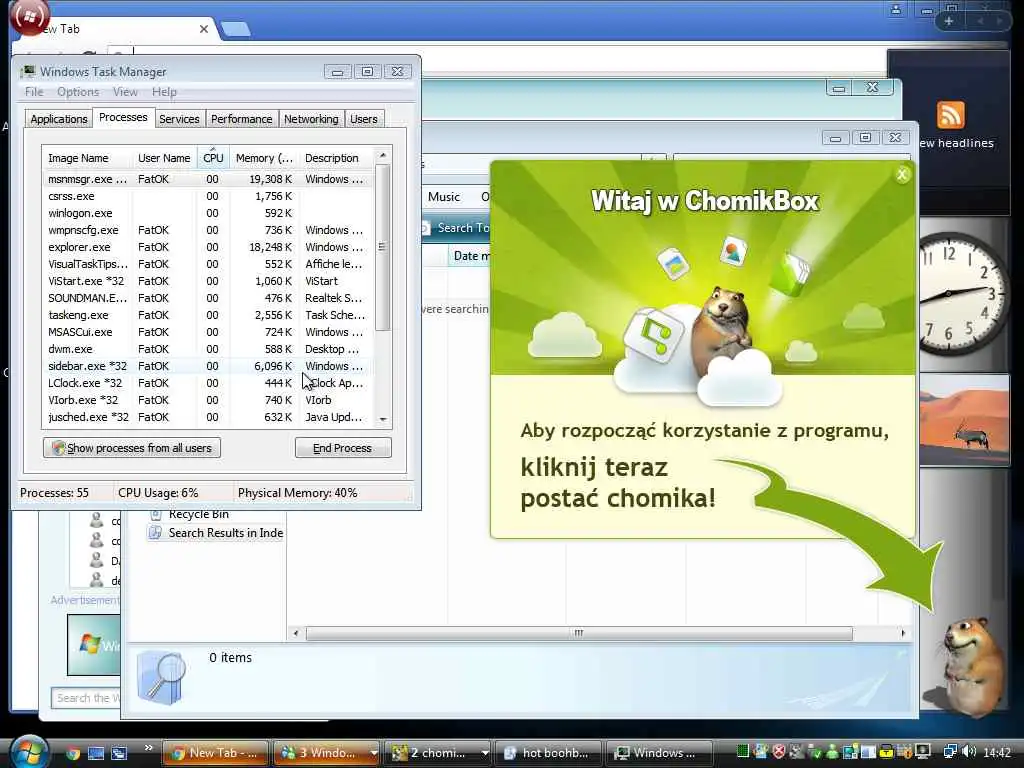The height and width of the screenshot is (768, 1024).
Task: Select the msnmsgr.exe process row
Action: (x=208, y=179)
